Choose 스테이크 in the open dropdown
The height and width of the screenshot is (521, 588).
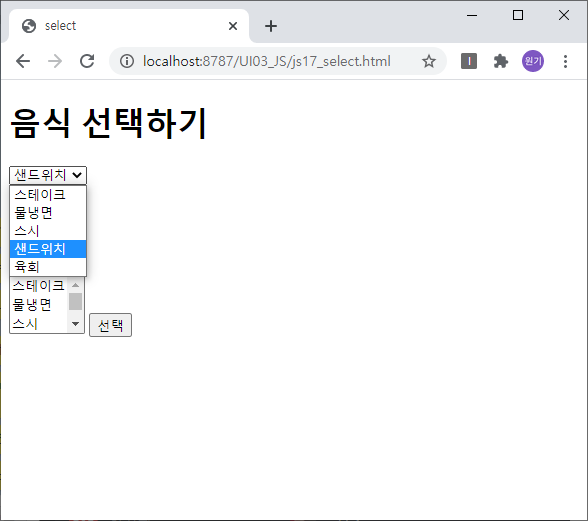tap(48, 195)
